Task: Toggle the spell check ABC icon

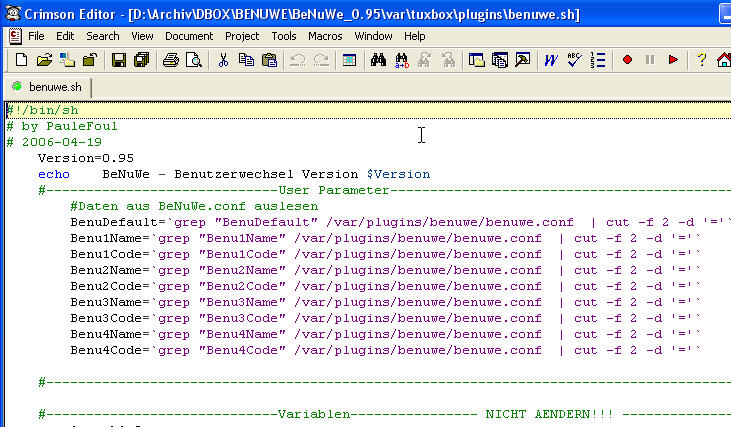Action: (574, 61)
